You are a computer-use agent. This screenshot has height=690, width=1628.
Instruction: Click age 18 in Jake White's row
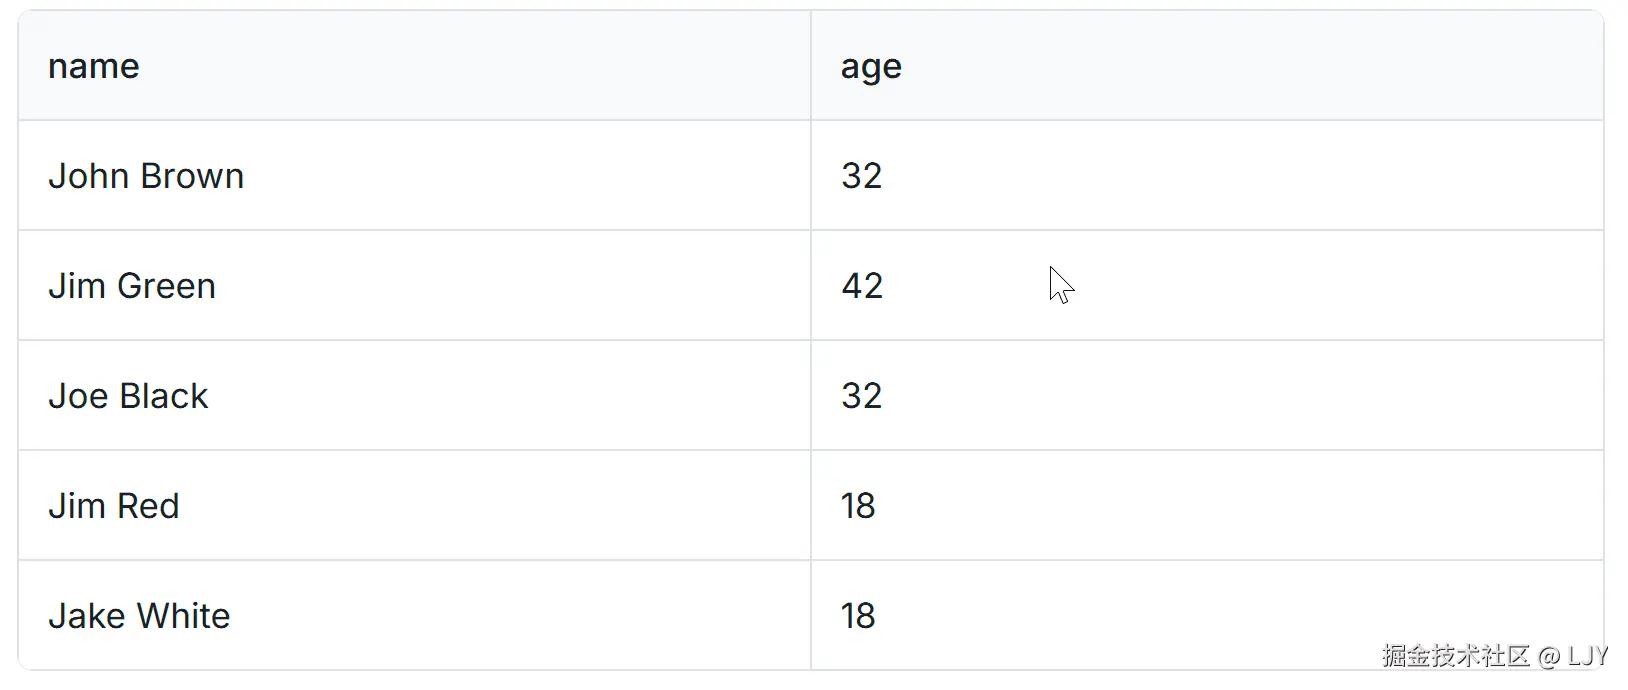point(858,616)
